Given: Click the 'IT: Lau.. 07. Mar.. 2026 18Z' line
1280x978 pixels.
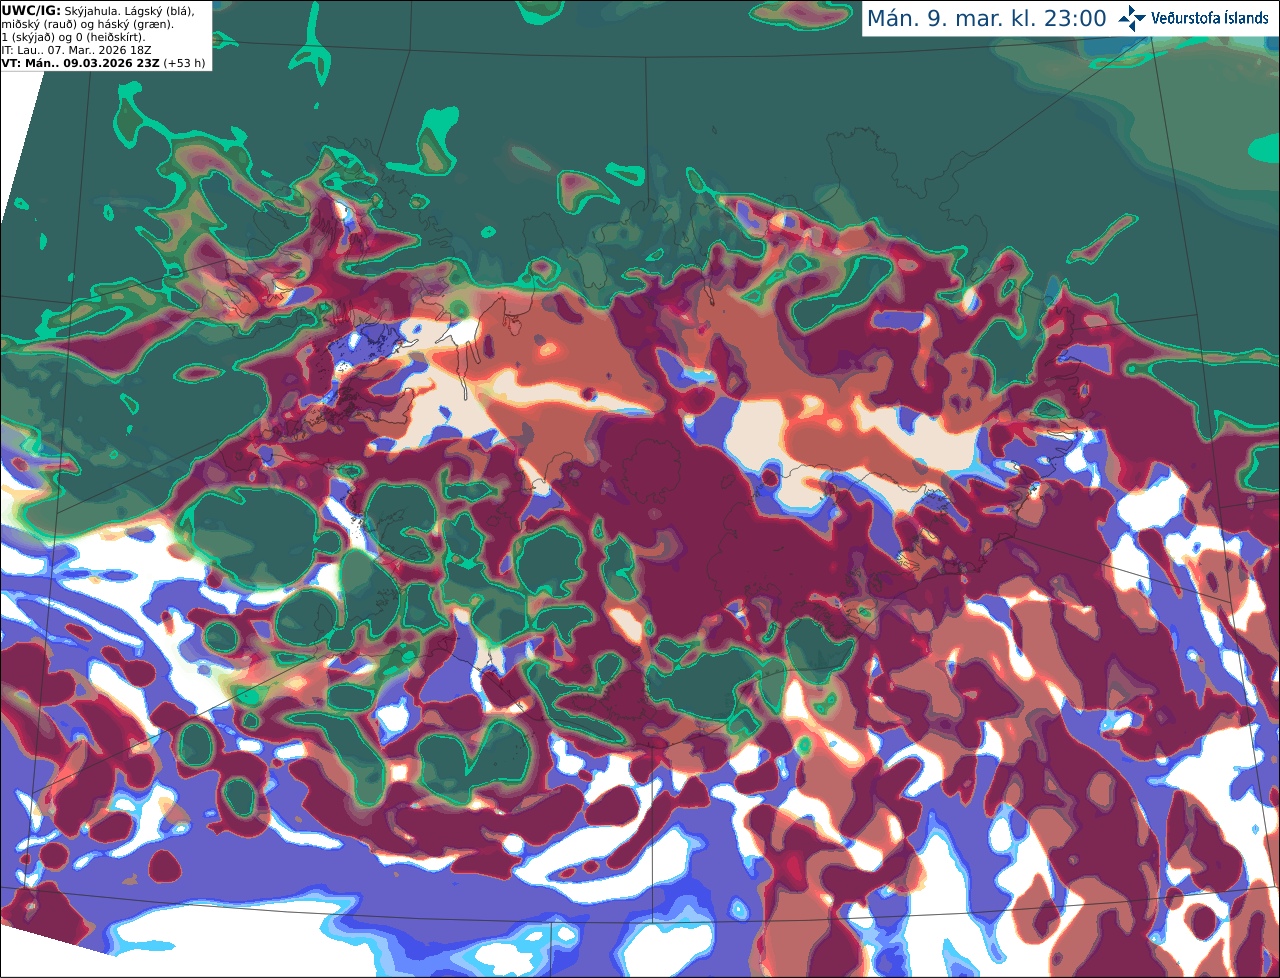Looking at the screenshot, I should (77, 50).
